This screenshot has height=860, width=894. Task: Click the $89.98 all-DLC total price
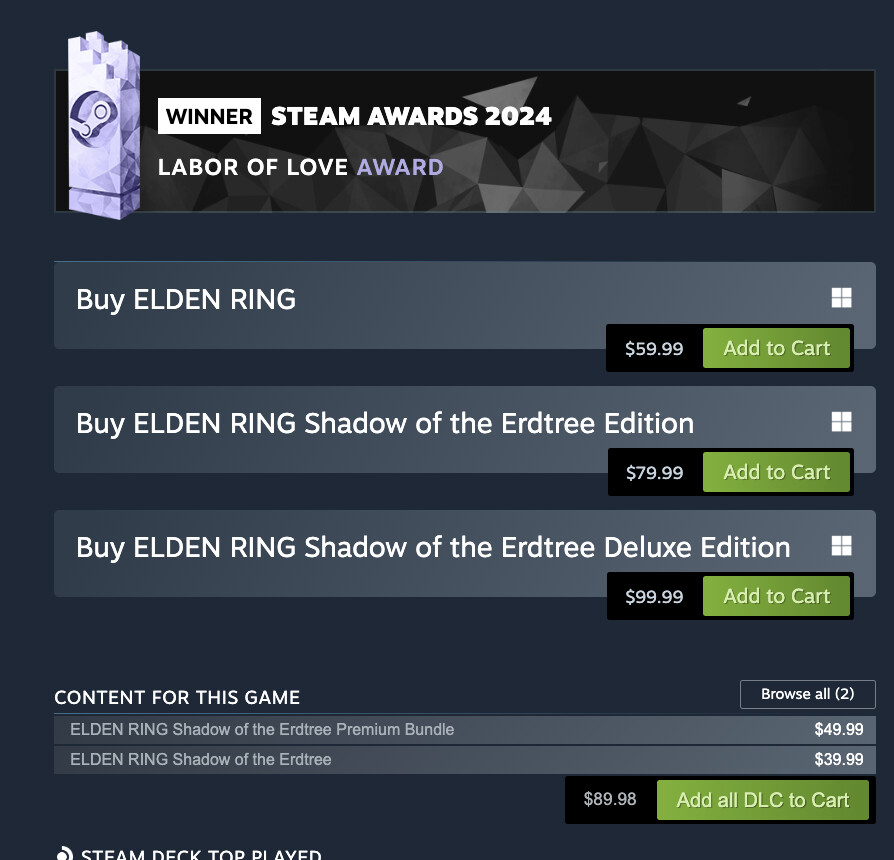[610, 800]
